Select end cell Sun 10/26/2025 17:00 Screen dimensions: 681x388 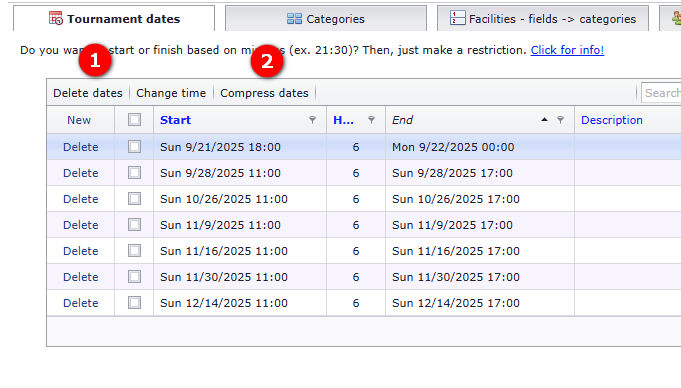pyautogui.click(x=480, y=199)
